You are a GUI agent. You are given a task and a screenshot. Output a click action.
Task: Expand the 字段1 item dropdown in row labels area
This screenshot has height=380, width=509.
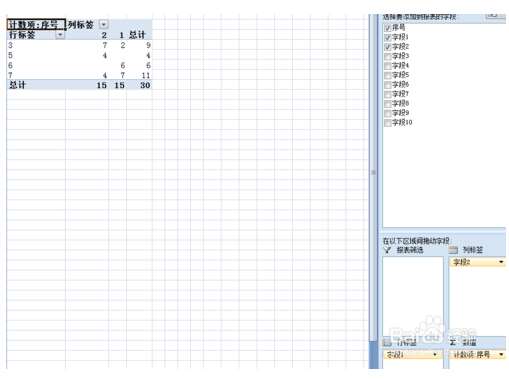click(435, 355)
